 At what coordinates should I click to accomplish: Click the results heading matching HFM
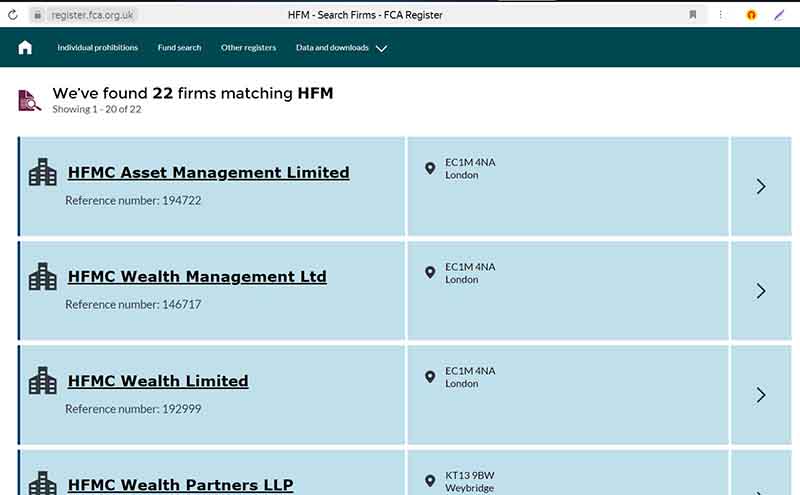click(193, 93)
